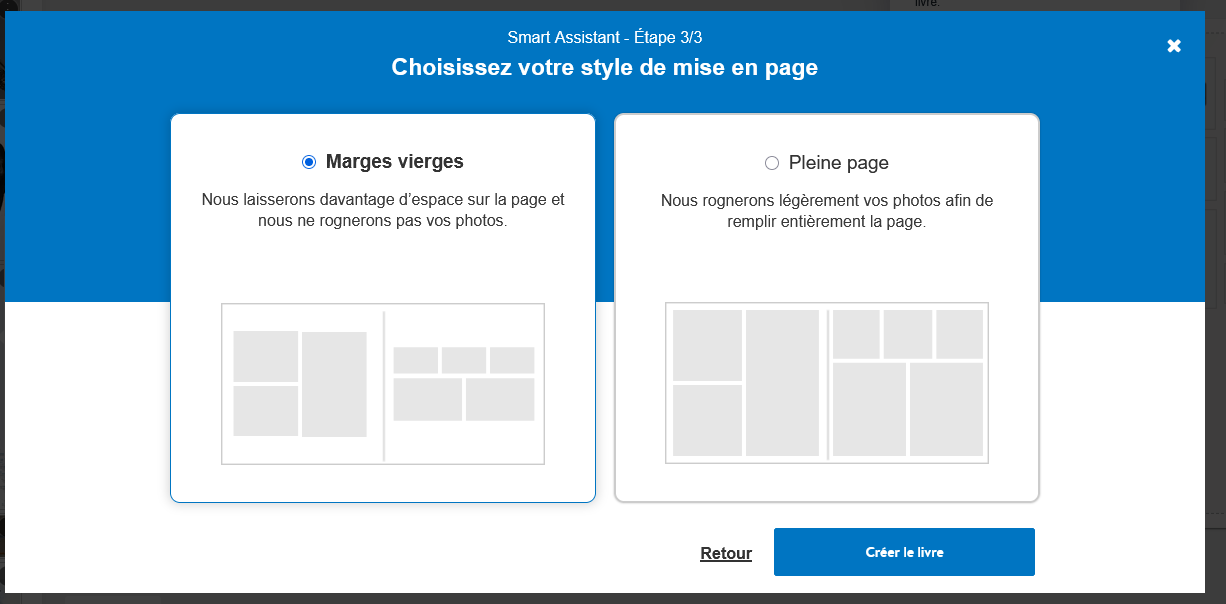Click left page of Pleine page preview
Viewport: 1226px width, 604px height.
pos(746,383)
